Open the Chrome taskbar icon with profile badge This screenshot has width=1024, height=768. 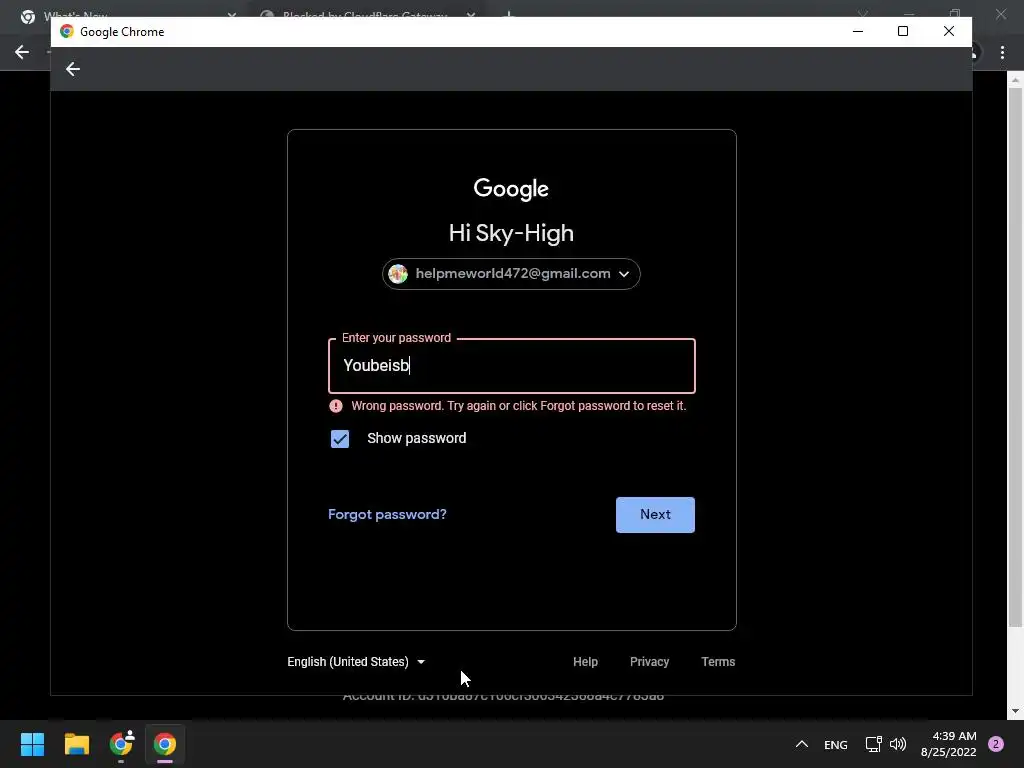(121, 744)
